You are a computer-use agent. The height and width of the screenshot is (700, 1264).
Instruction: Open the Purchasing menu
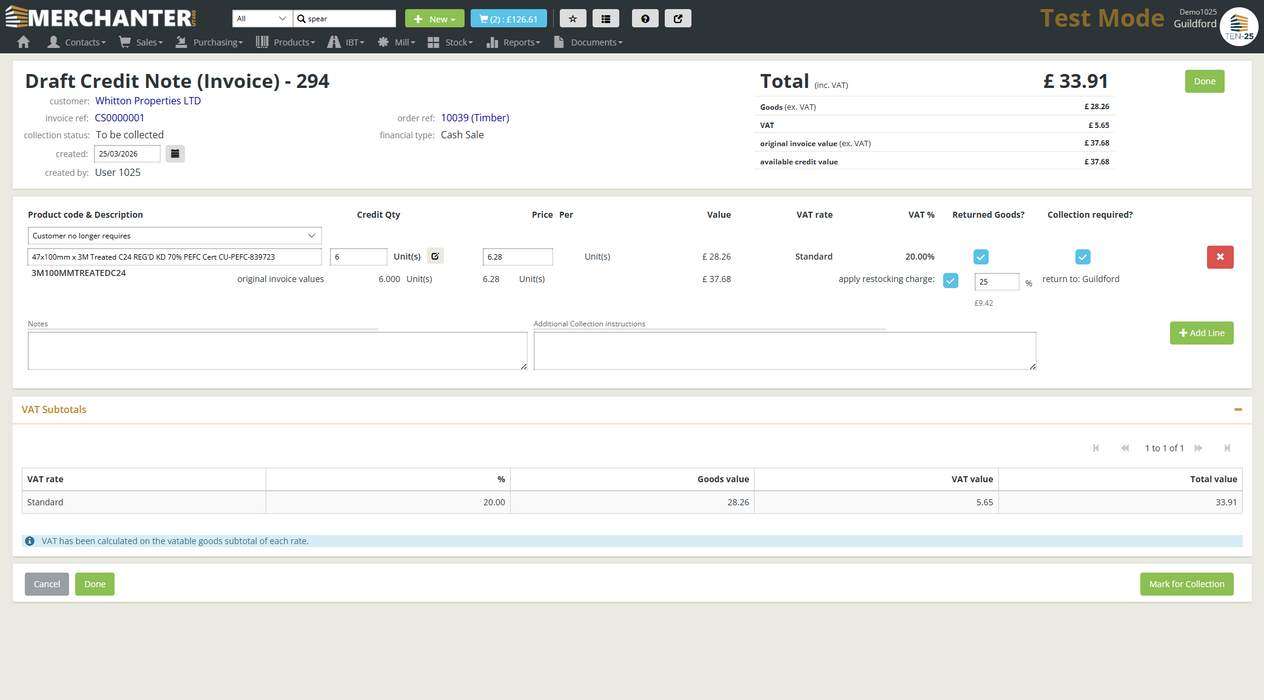[209, 42]
